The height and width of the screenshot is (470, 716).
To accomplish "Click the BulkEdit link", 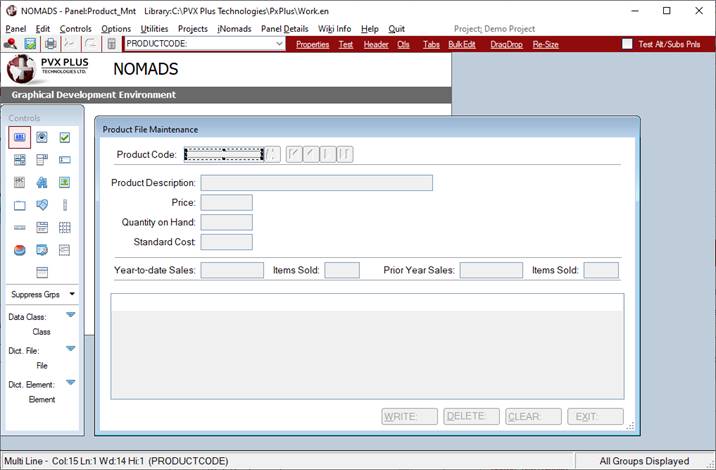I will [462, 44].
